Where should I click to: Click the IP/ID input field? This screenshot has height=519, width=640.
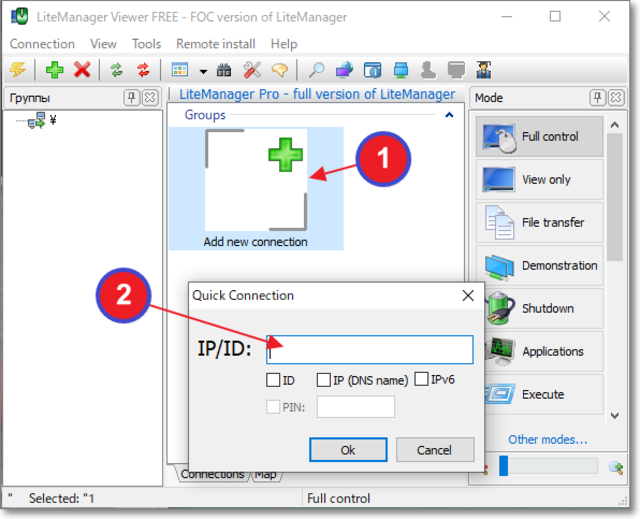pyautogui.click(x=370, y=350)
